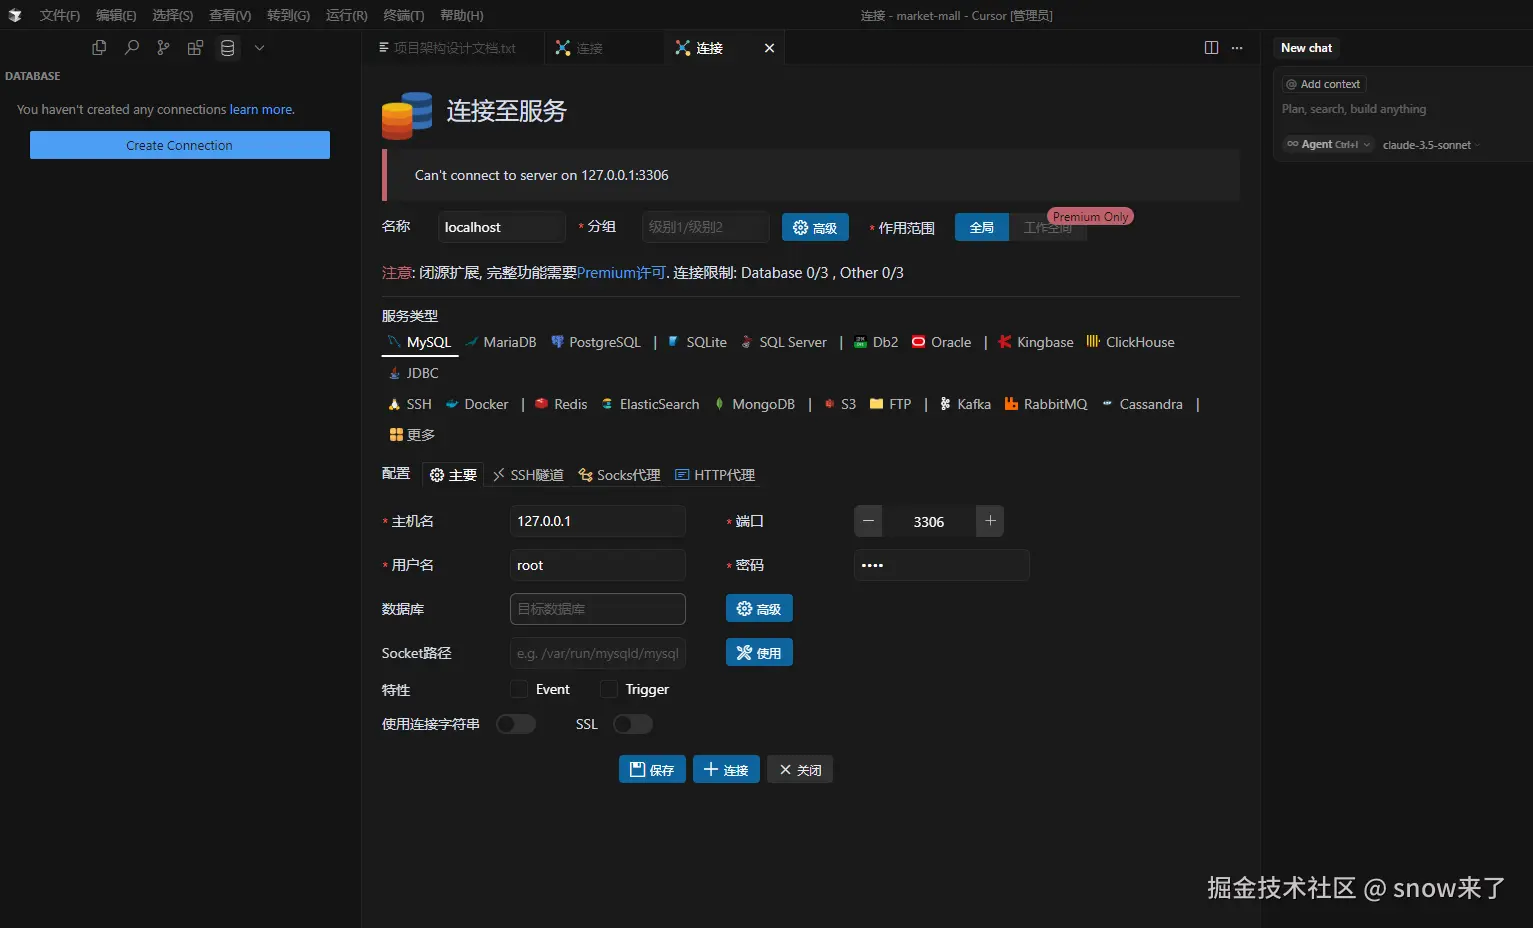
Task: Open the Explorer icon in the activity bar
Action: [99, 48]
